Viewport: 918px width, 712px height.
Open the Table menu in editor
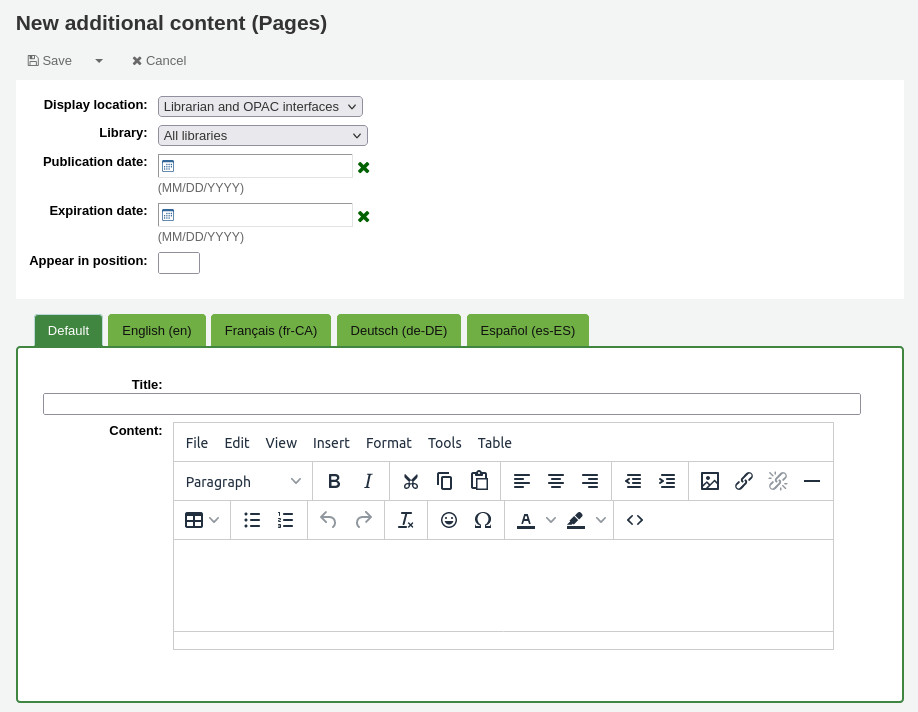click(495, 443)
